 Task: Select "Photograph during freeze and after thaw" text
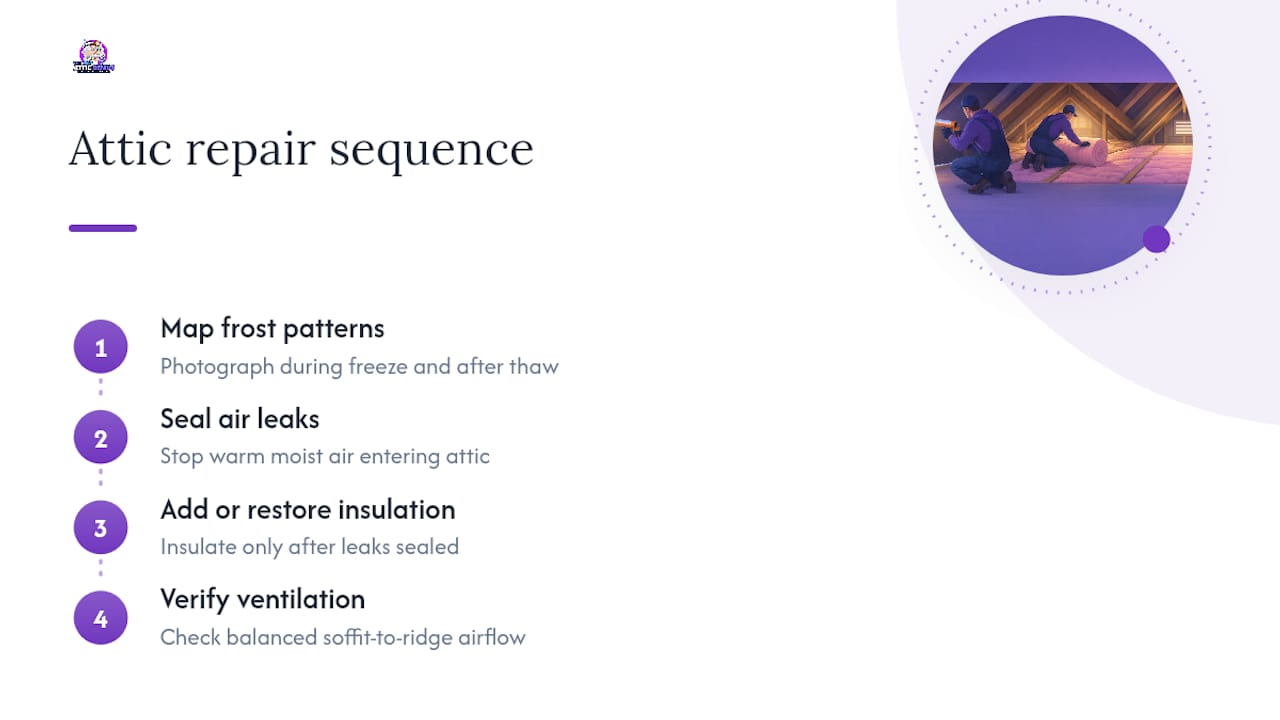coord(359,366)
